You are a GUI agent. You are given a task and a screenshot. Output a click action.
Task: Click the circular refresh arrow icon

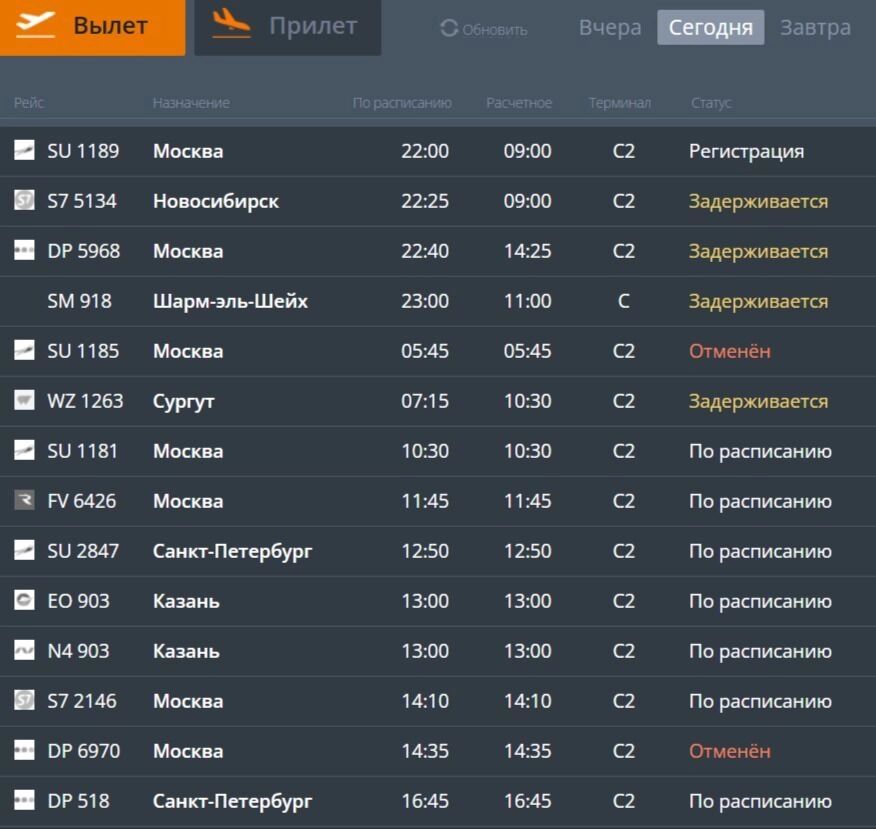coord(449,28)
